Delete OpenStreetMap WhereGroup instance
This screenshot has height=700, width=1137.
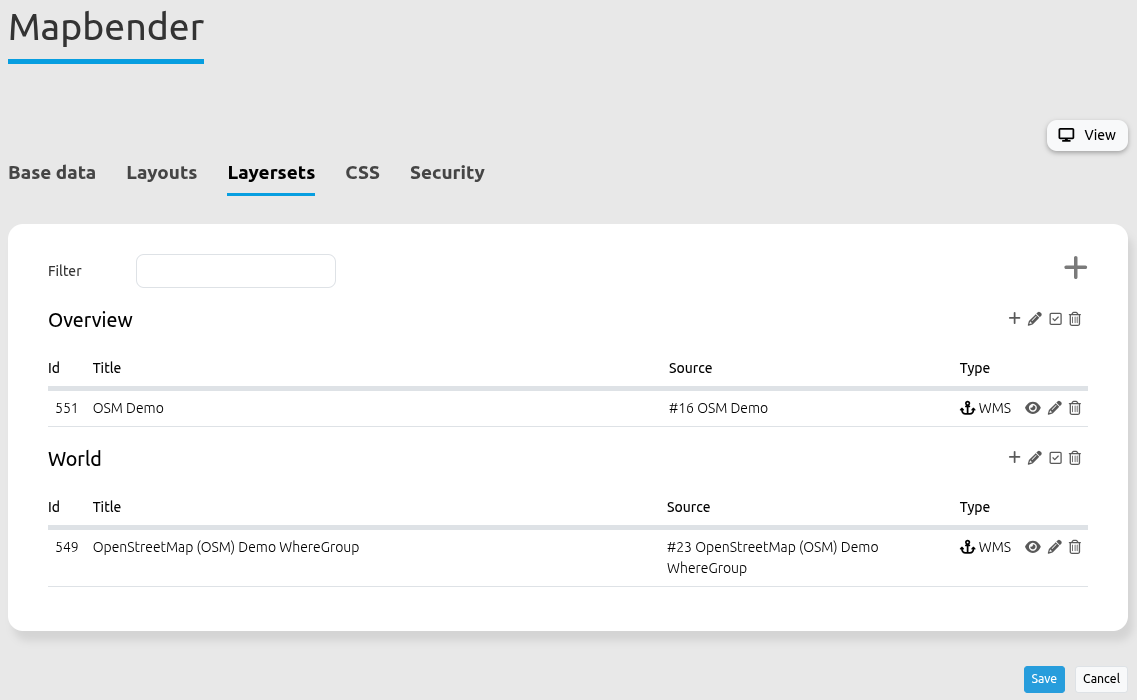tap(1075, 547)
